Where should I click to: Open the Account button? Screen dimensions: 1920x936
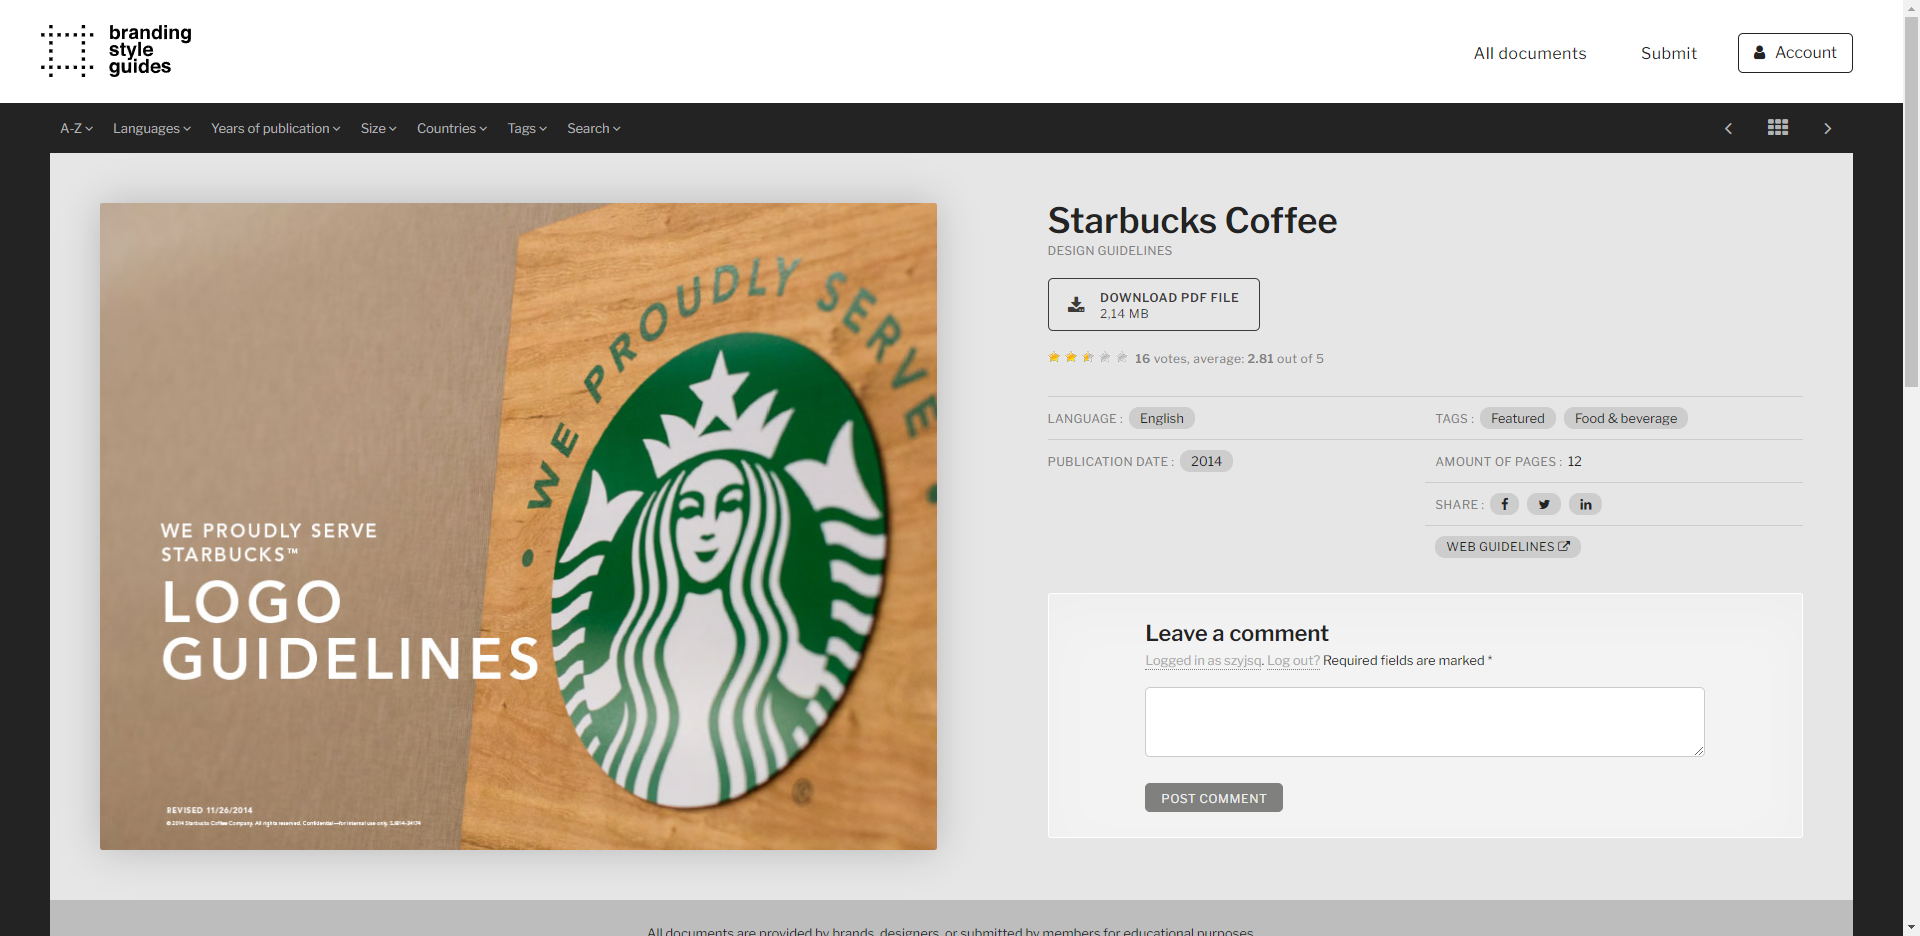pos(1795,53)
